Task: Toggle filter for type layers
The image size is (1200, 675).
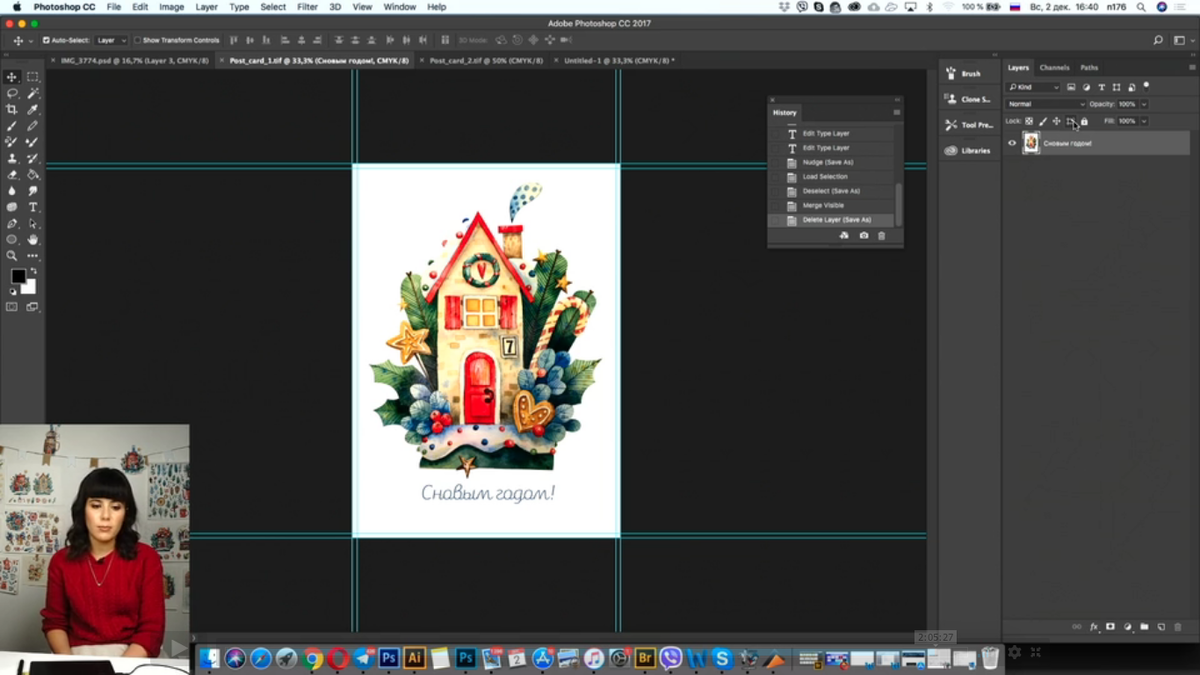Action: (x=1101, y=87)
